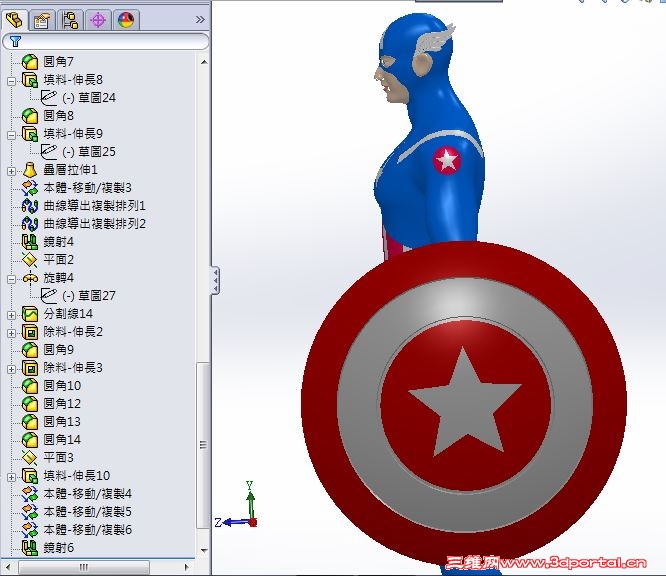Image resolution: width=666 pixels, height=576 pixels.
Task: Select the 本體-移動/複製6 feature icon
Action: pyautogui.click(x=30, y=530)
